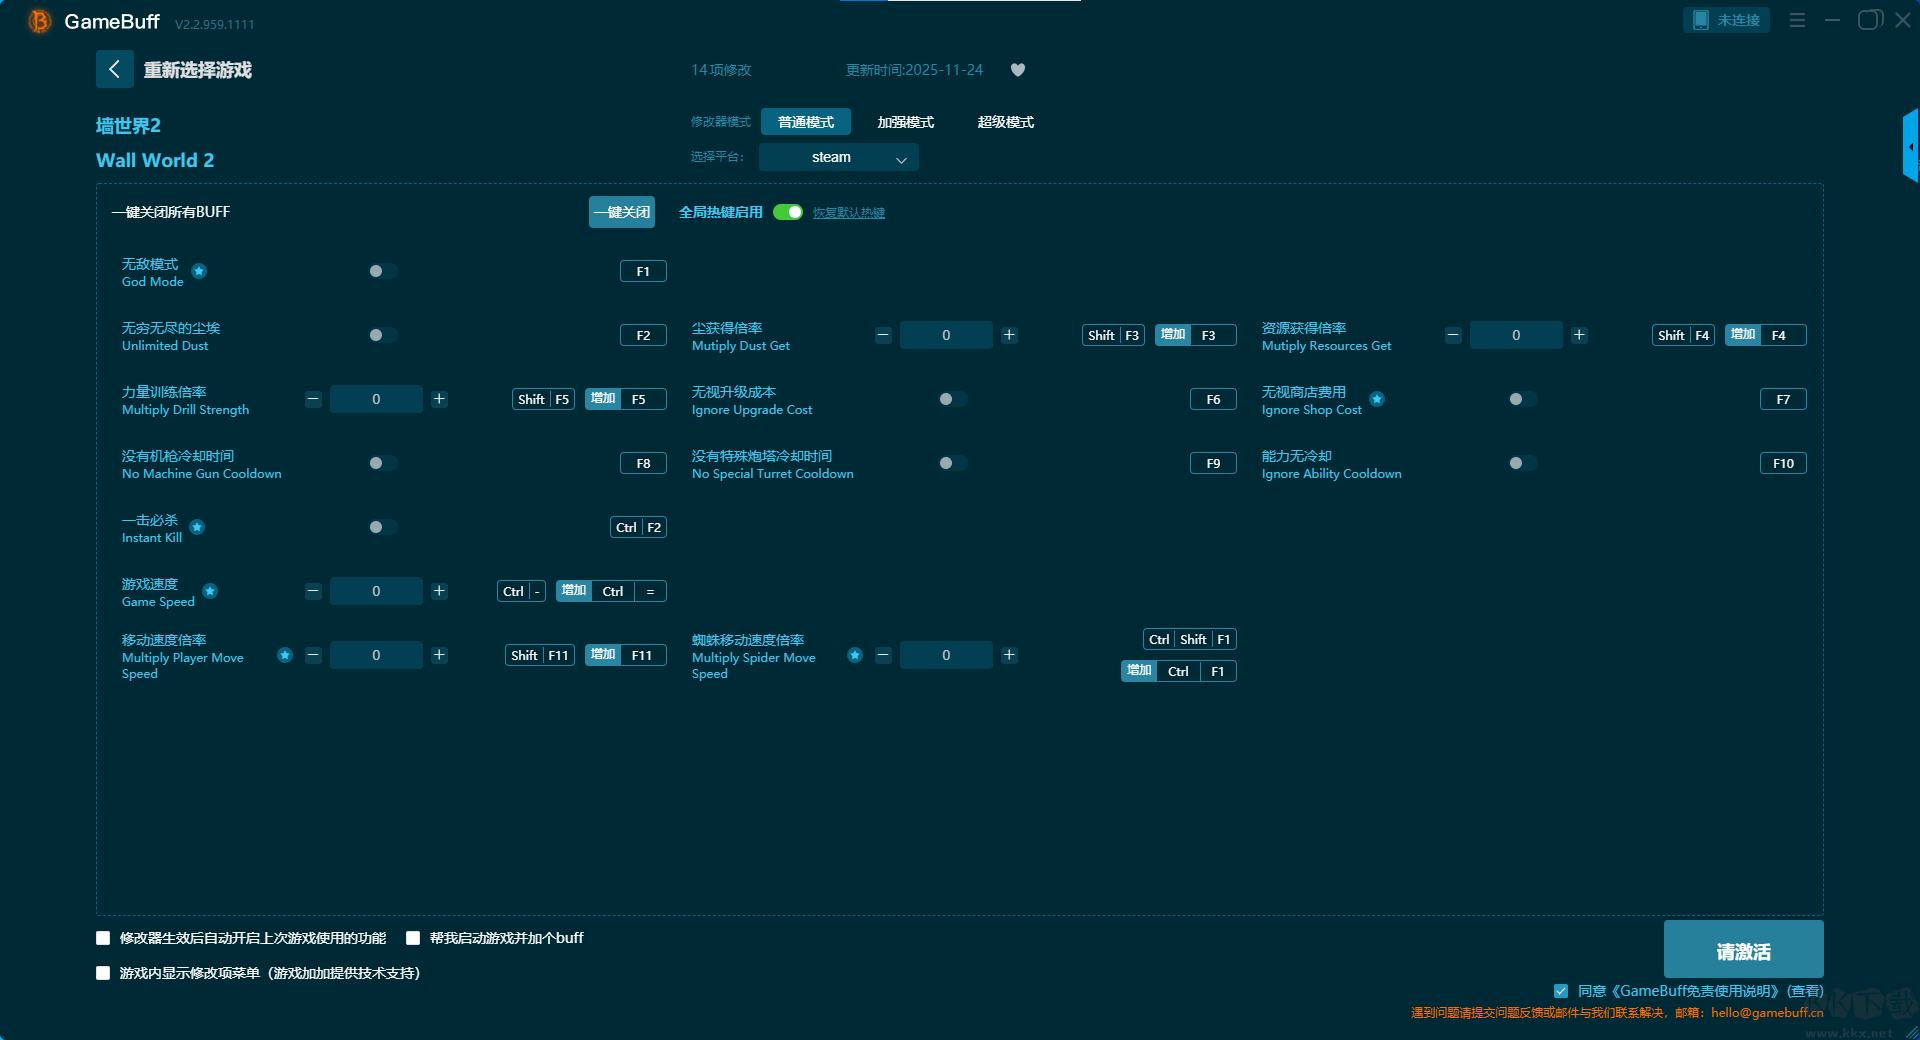Click the Multiply Drill Strength value field

click(x=376, y=399)
